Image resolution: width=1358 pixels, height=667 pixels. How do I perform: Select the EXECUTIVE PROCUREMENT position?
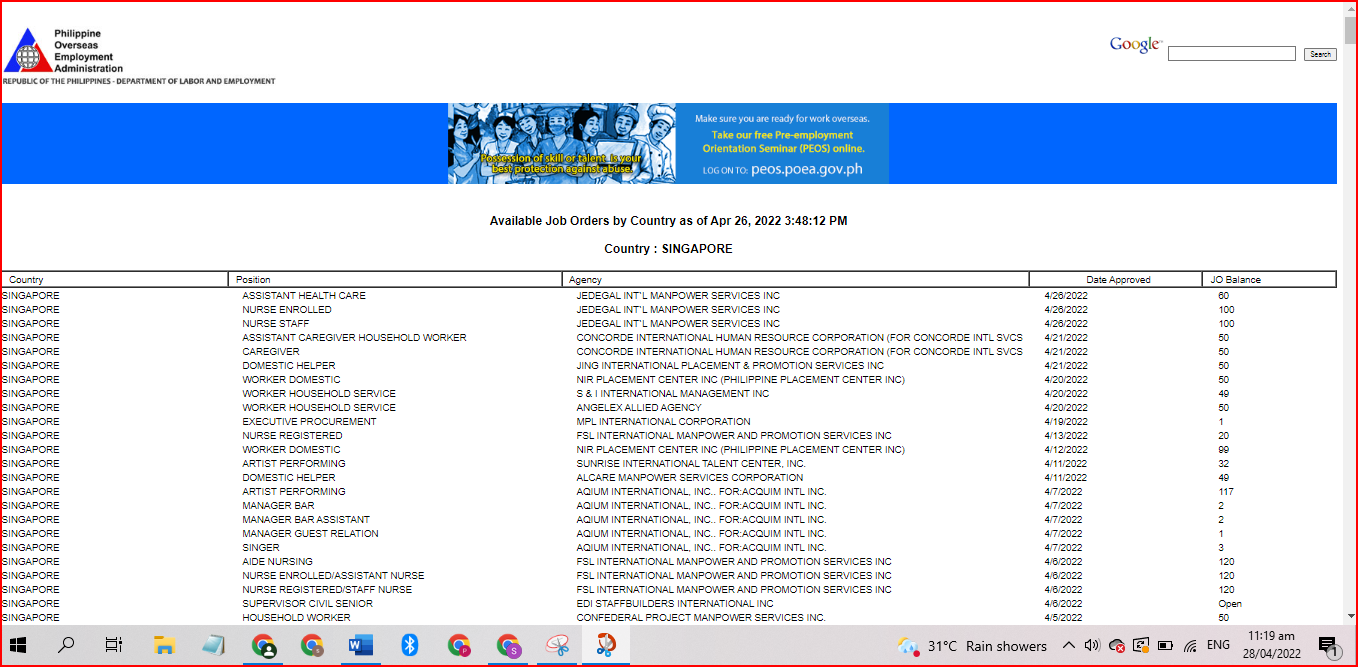309,422
